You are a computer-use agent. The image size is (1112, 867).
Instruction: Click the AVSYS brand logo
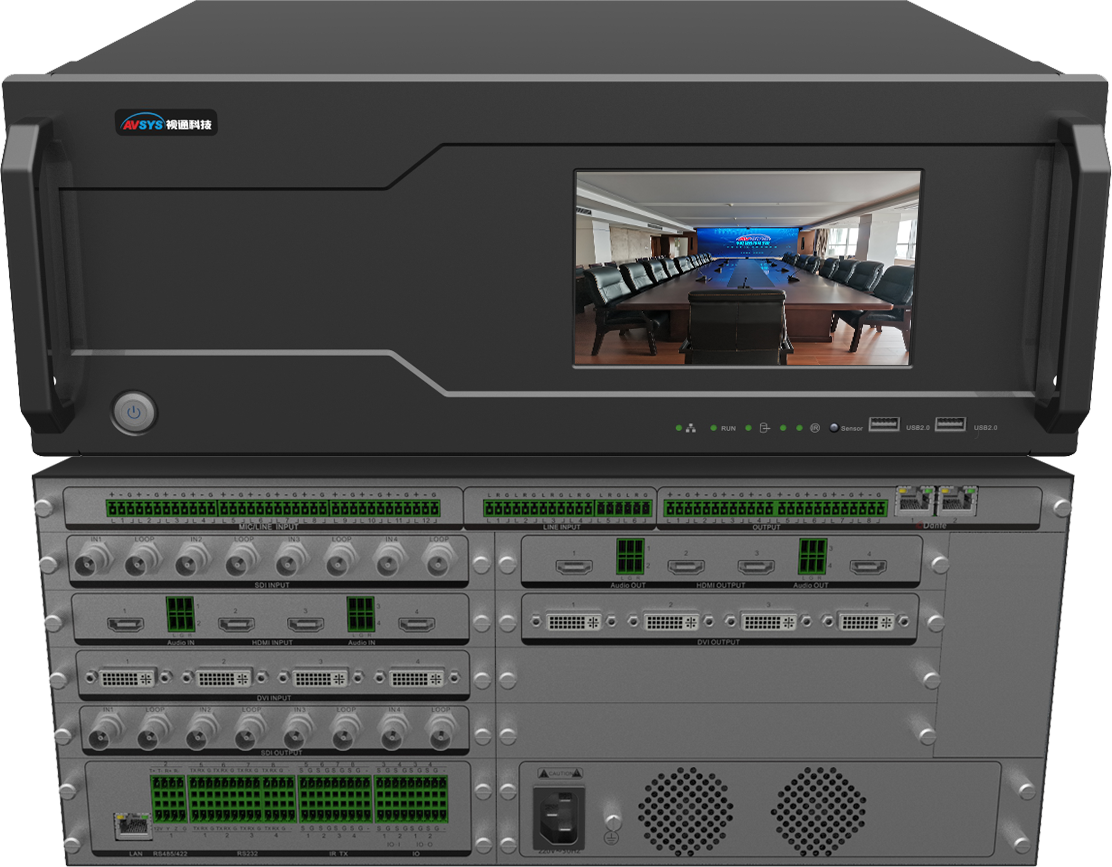pos(165,123)
